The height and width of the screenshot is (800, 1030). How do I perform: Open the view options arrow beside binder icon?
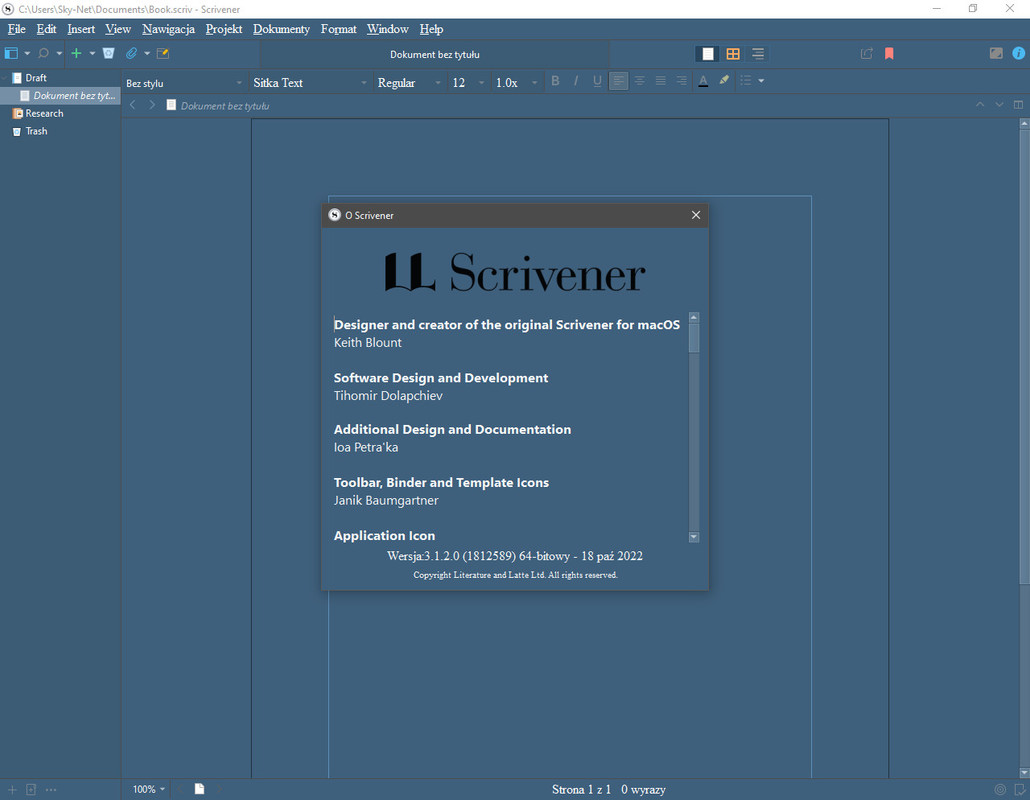27,53
